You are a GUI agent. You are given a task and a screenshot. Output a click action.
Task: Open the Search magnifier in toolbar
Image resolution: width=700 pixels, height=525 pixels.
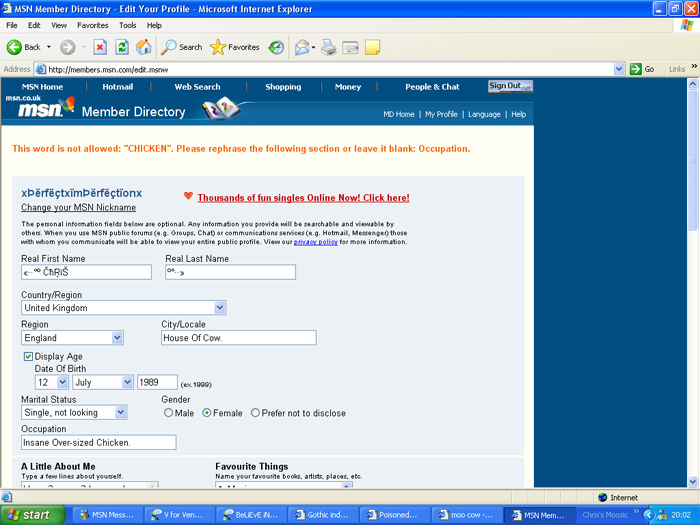pos(169,47)
